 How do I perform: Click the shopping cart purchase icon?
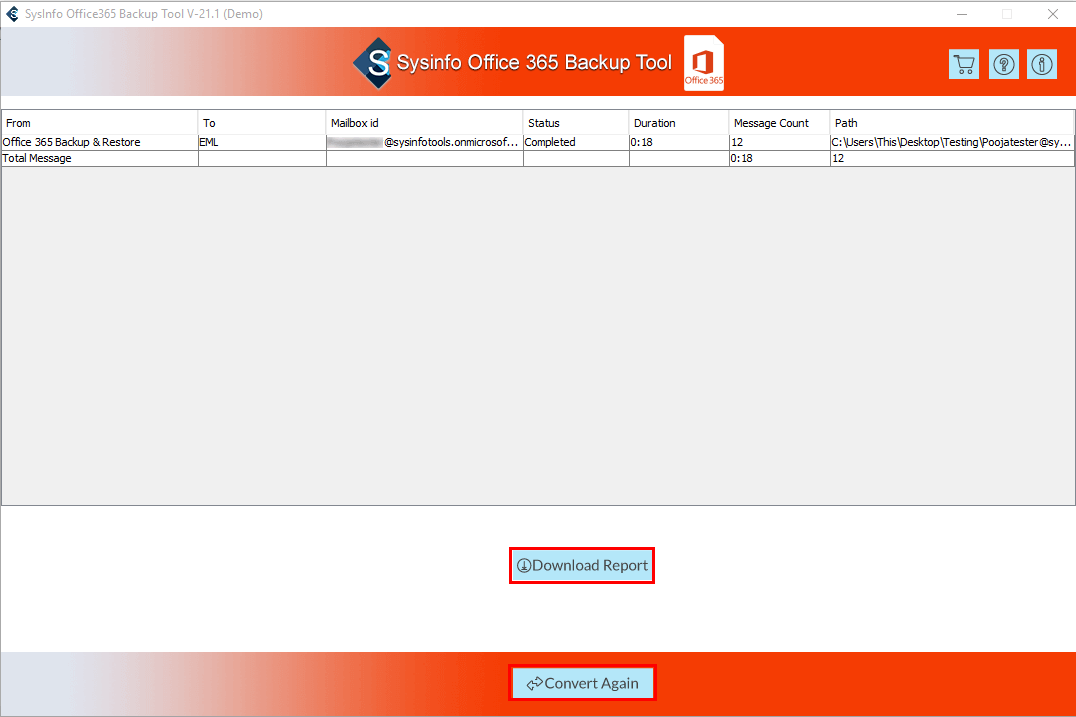[964, 64]
